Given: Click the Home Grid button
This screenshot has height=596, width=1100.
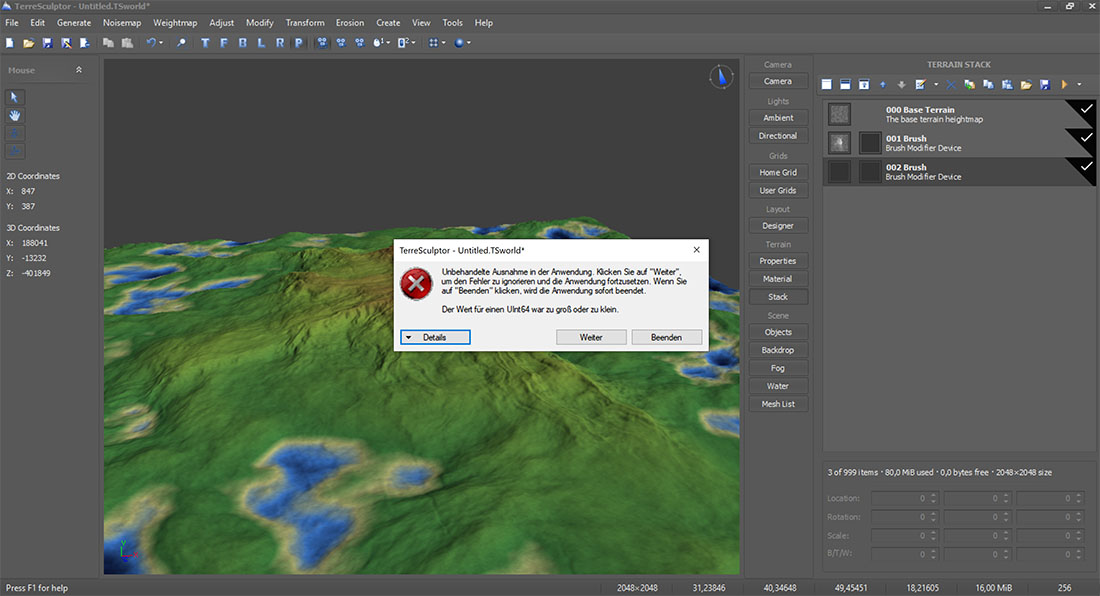Looking at the screenshot, I should (778, 172).
